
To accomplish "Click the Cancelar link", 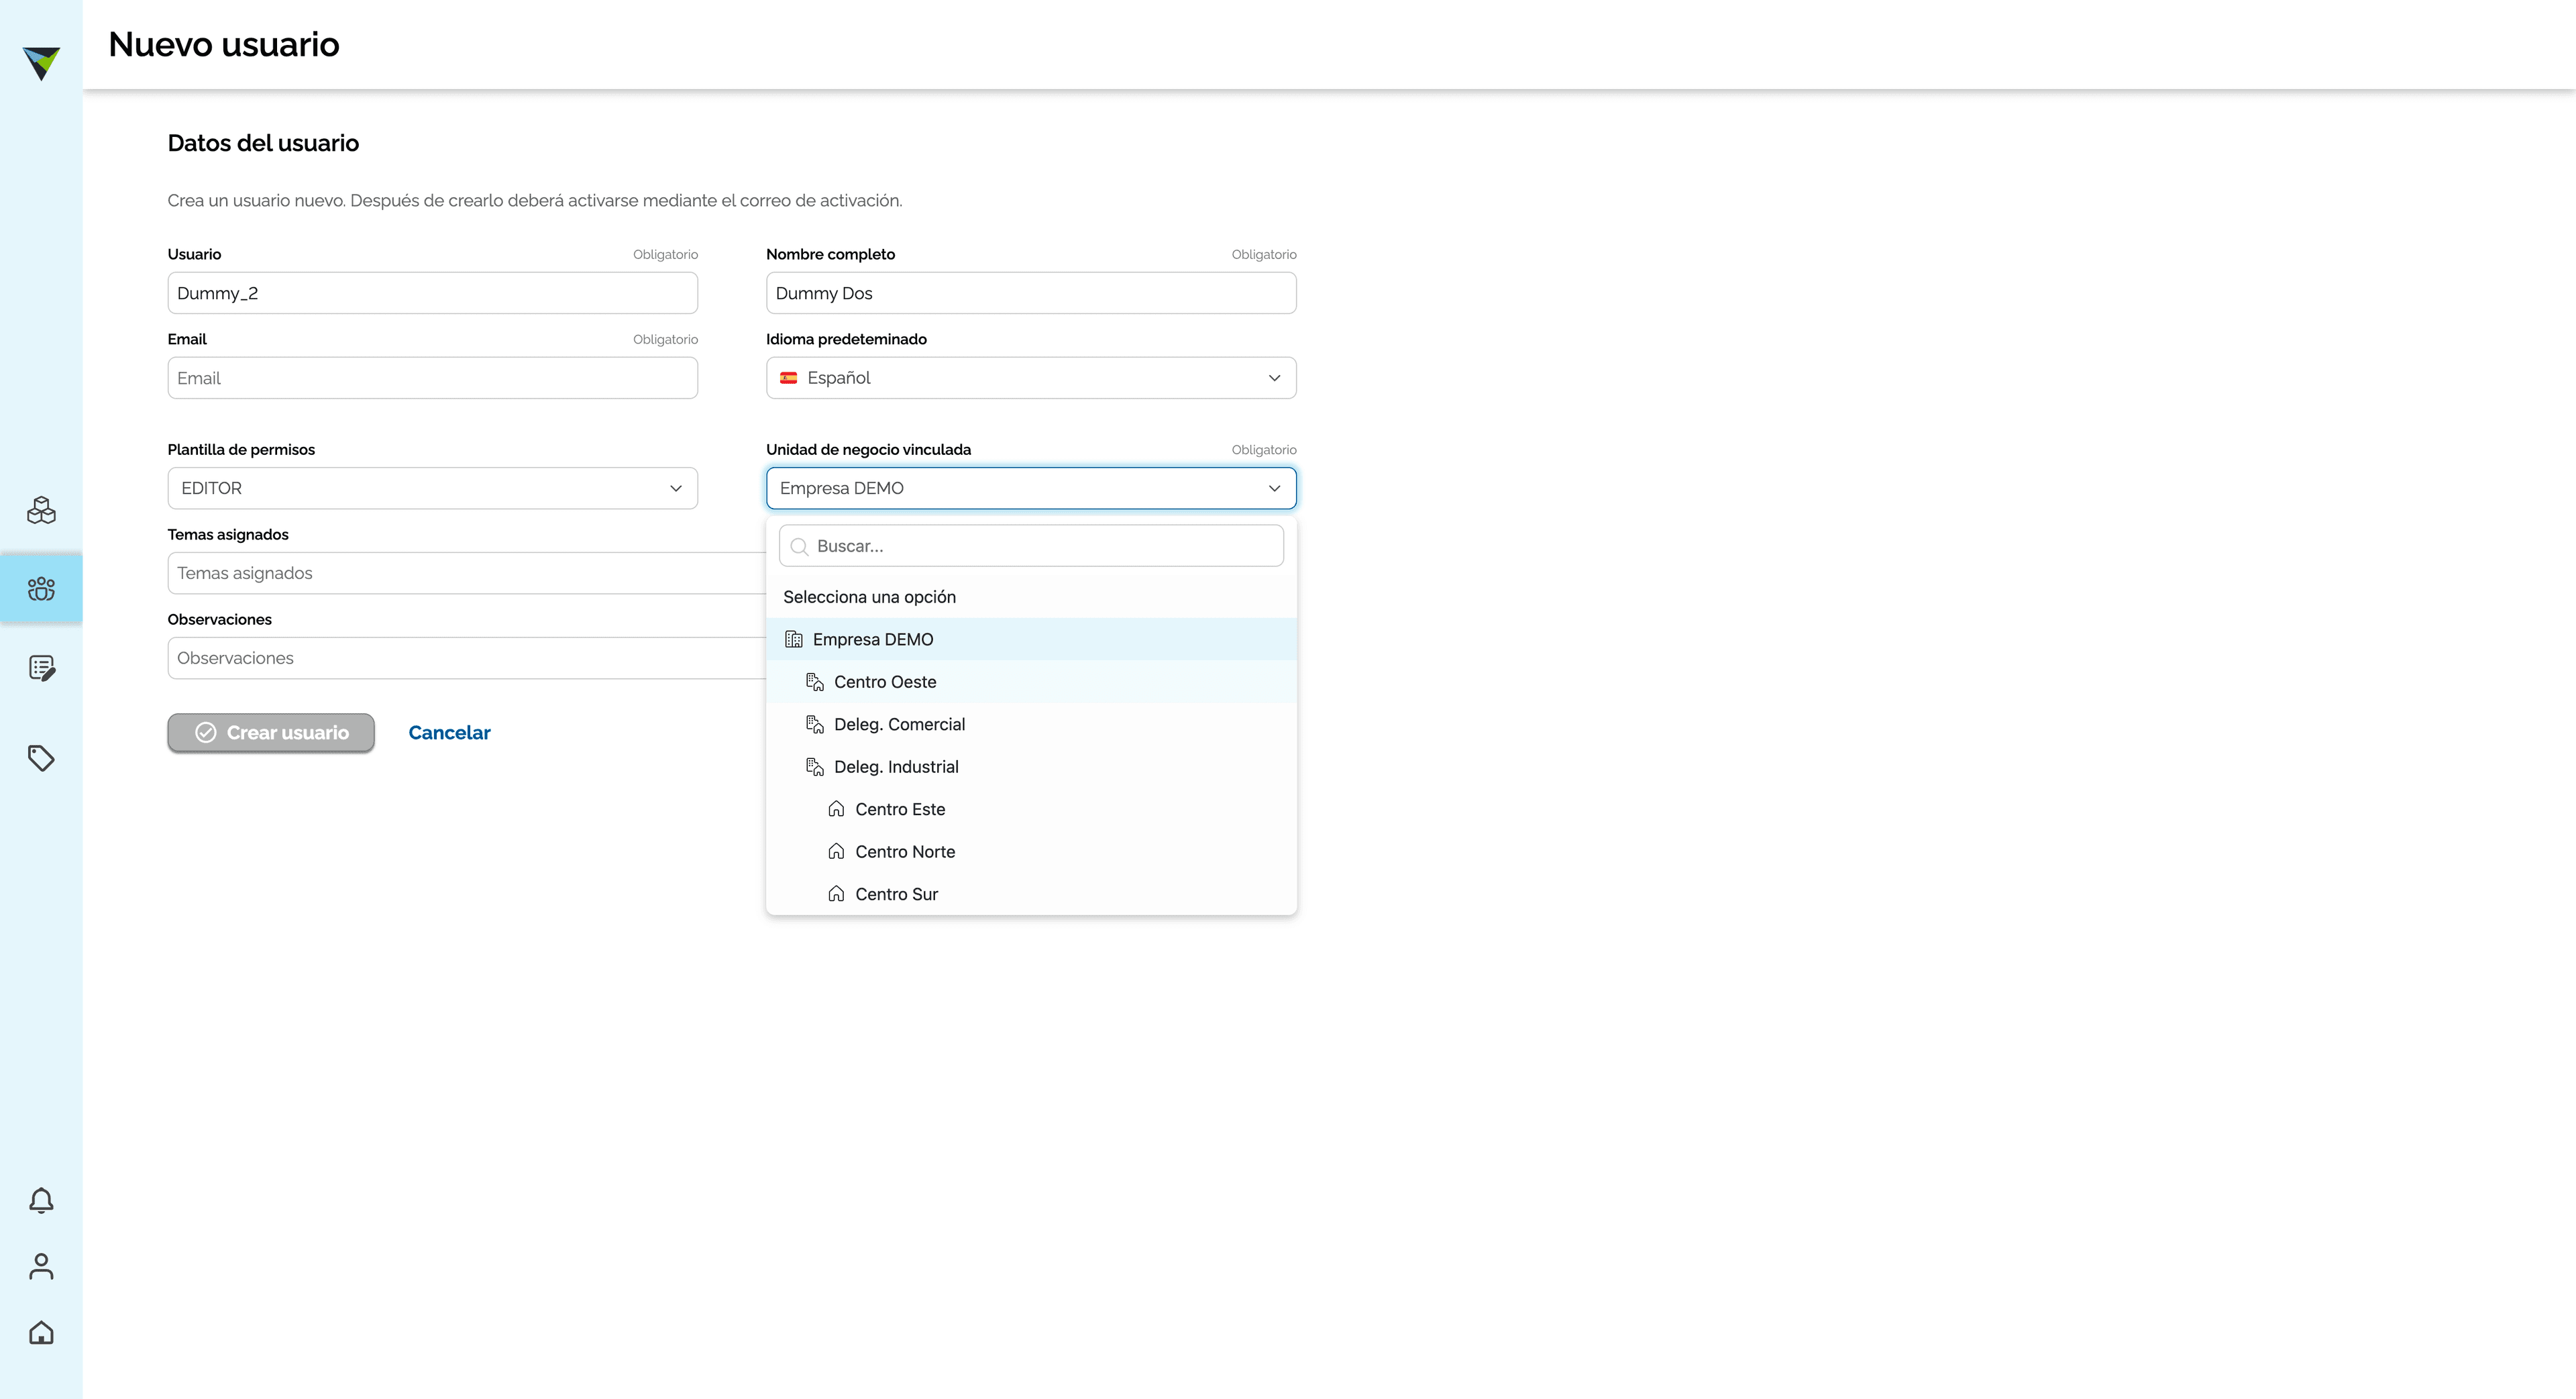I will 449,733.
